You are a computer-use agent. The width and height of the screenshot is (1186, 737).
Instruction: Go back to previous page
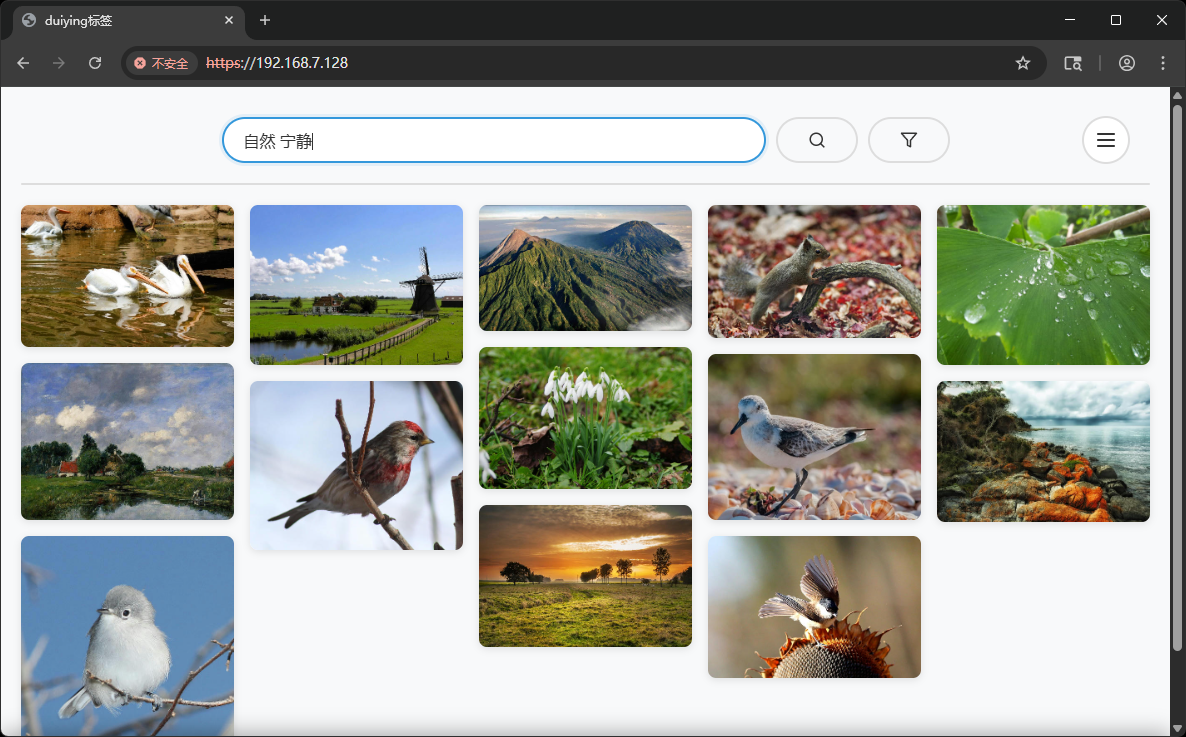point(23,63)
